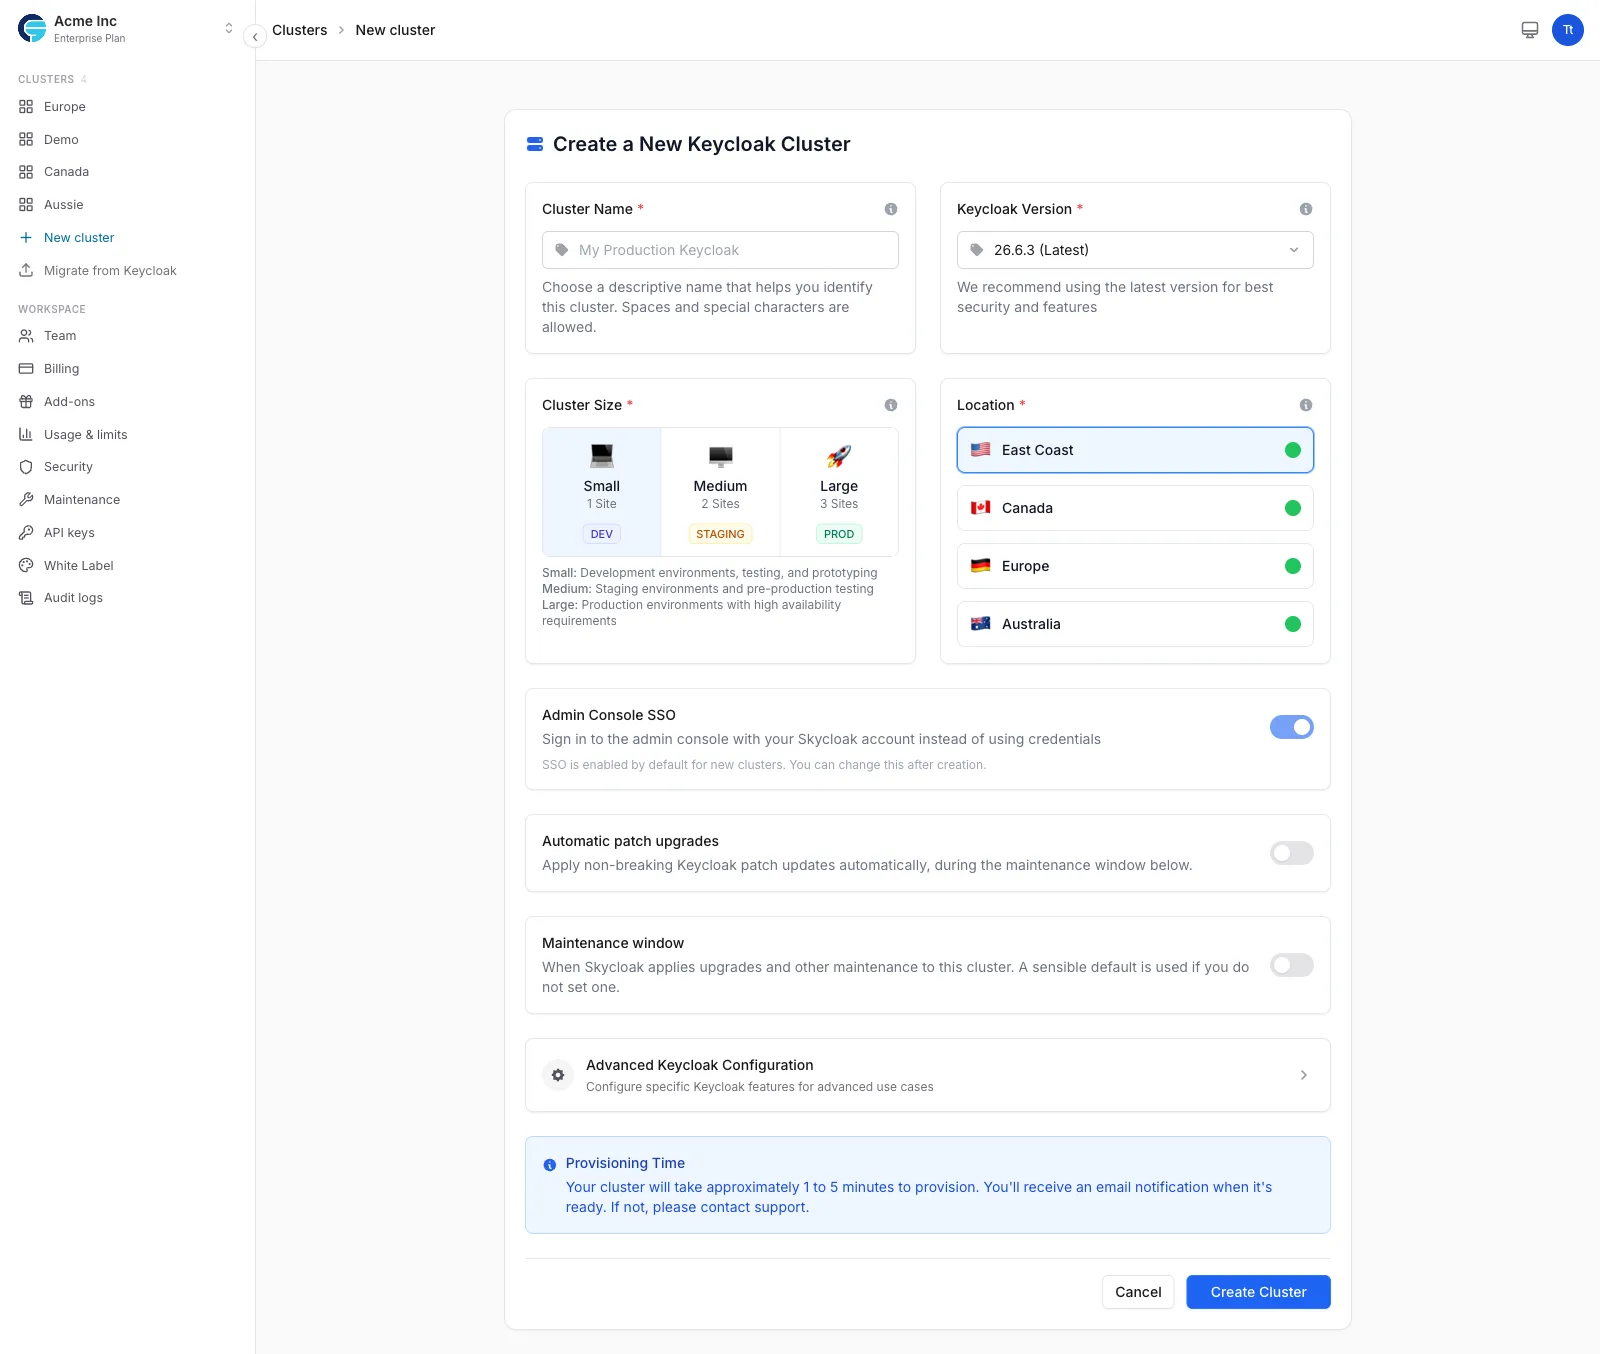Click the Usage & limits chart icon

pos(26,435)
